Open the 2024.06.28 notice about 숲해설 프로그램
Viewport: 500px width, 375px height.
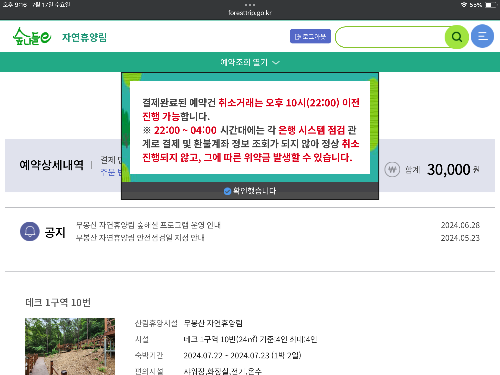[148, 225]
